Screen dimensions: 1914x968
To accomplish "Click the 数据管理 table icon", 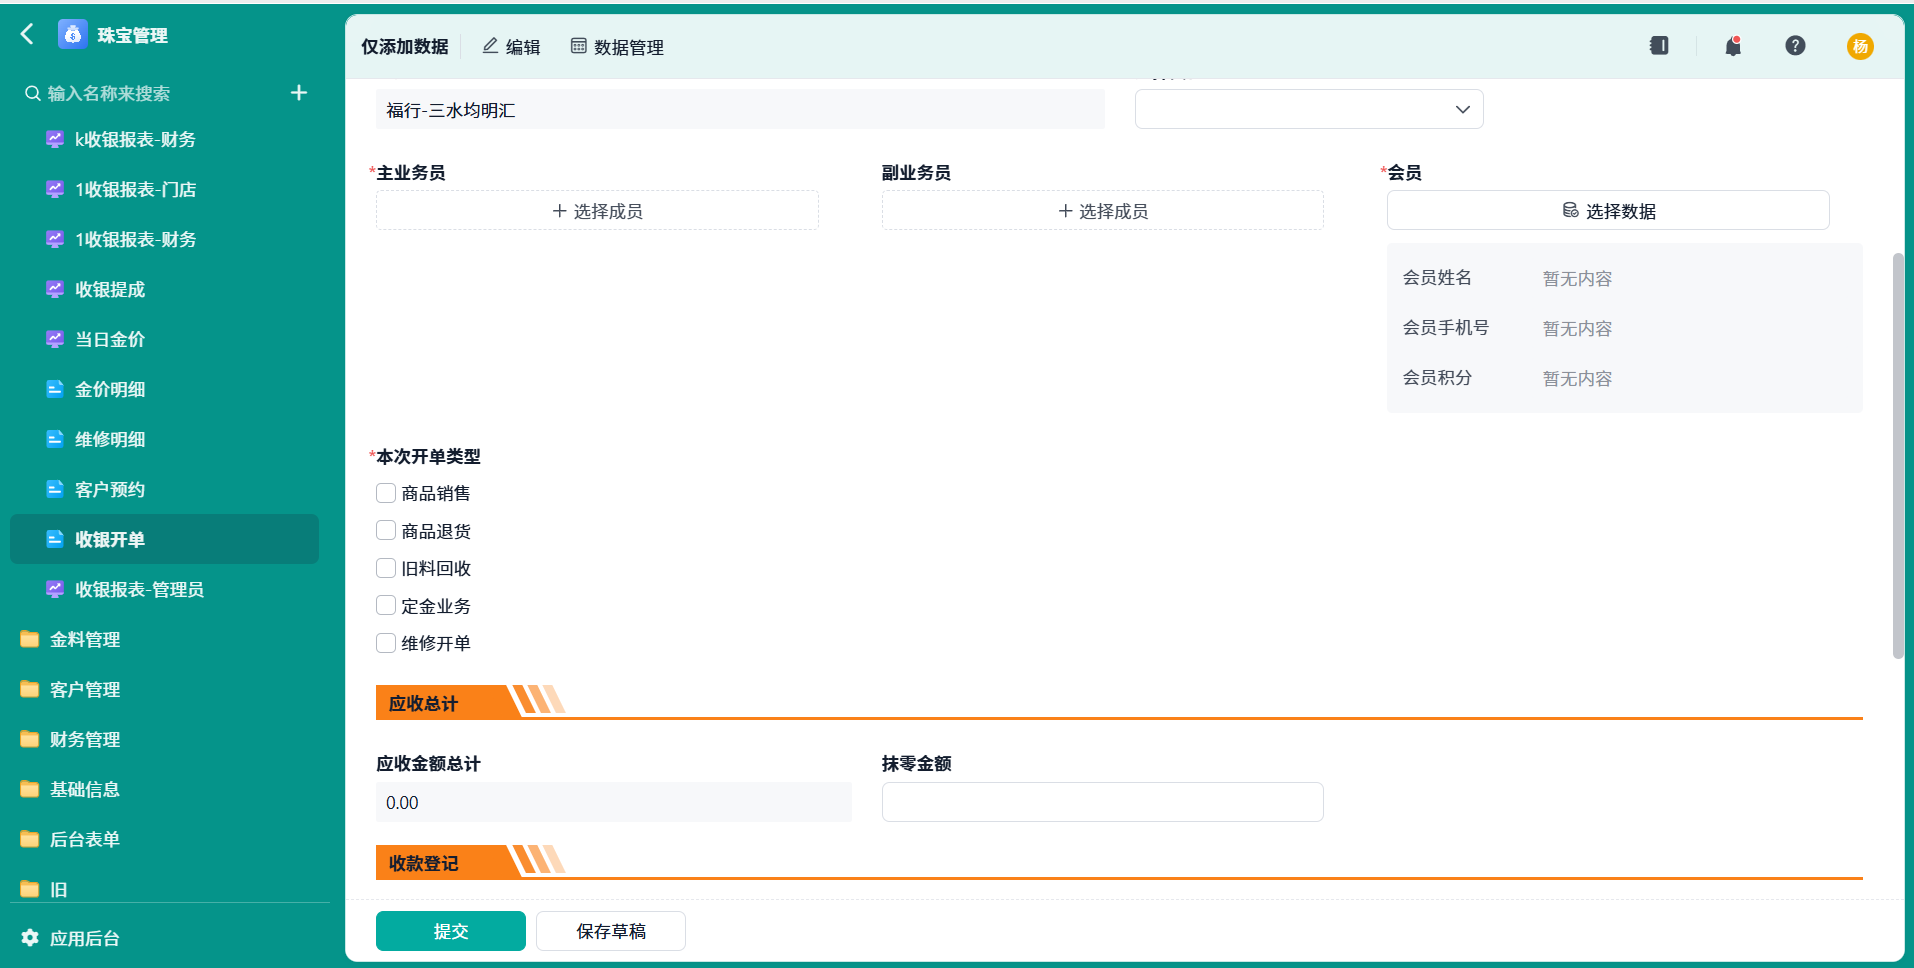I will coord(578,46).
